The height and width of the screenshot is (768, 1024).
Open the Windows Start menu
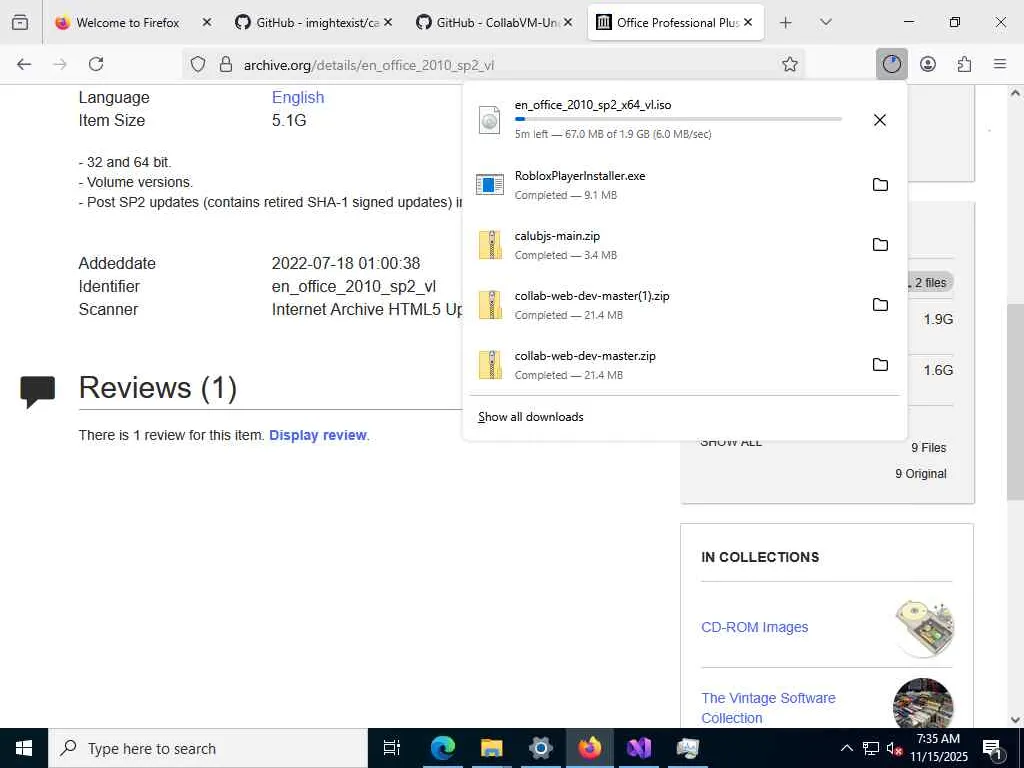coord(24,748)
